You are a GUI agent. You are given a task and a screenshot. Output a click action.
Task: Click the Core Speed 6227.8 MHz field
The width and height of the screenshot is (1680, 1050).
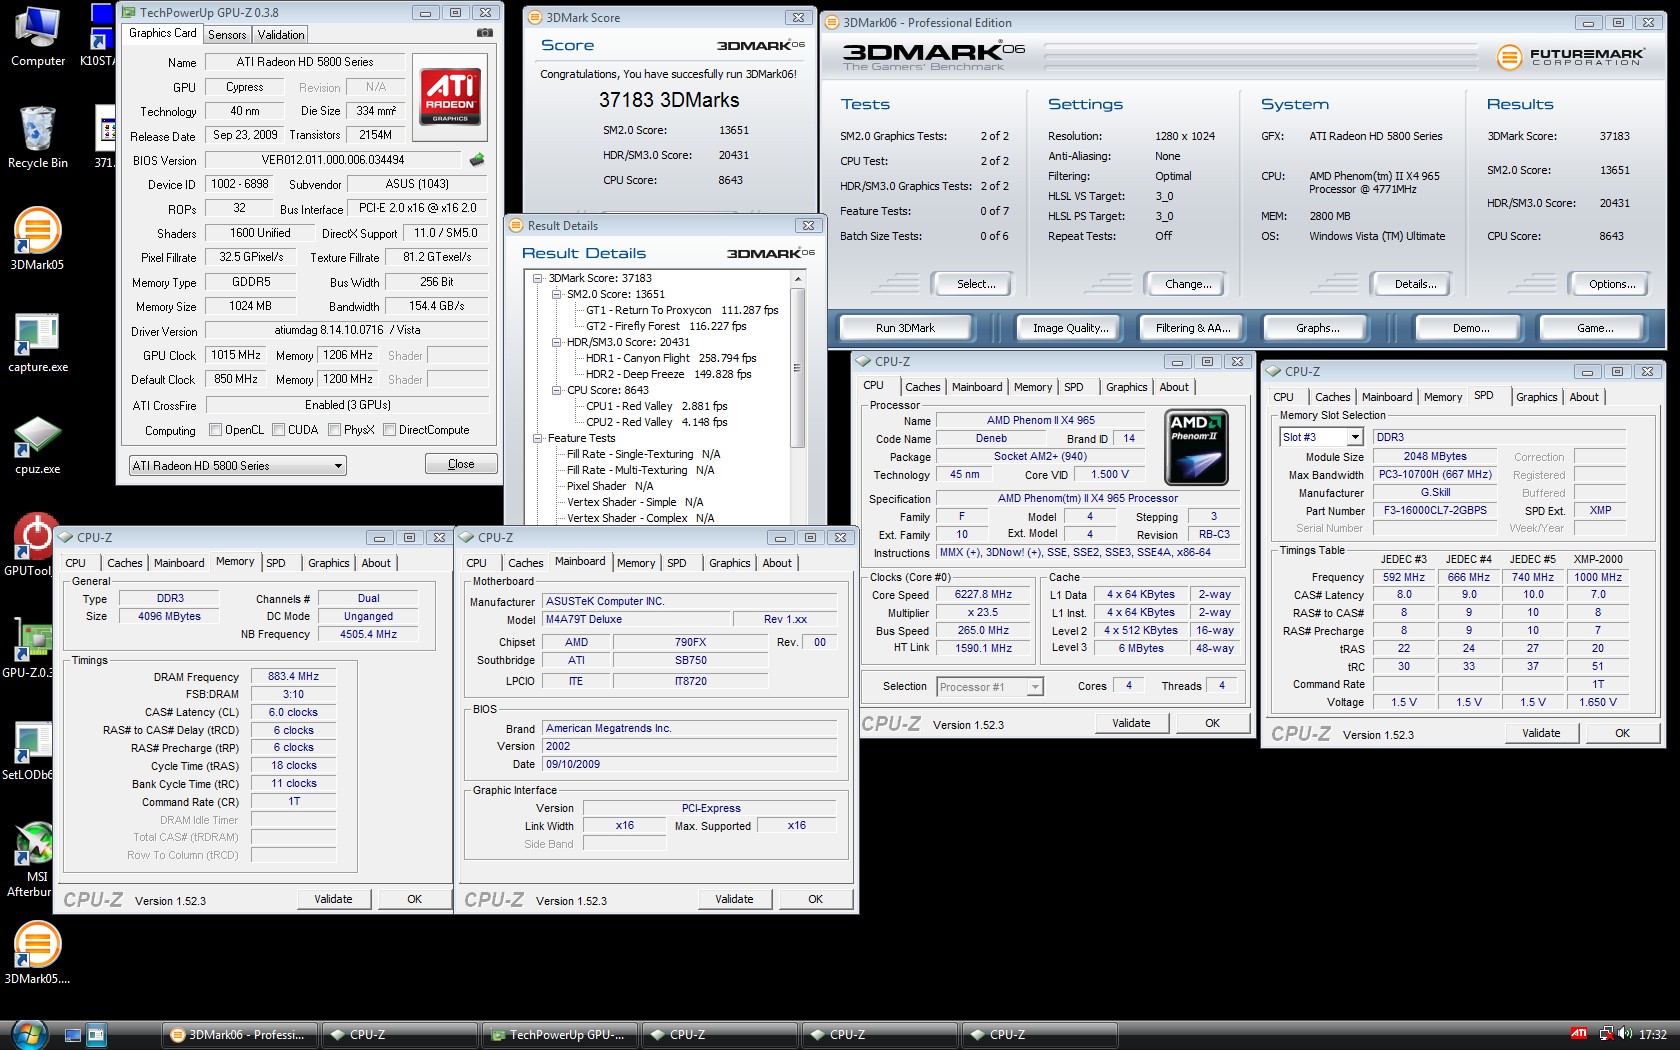point(984,594)
